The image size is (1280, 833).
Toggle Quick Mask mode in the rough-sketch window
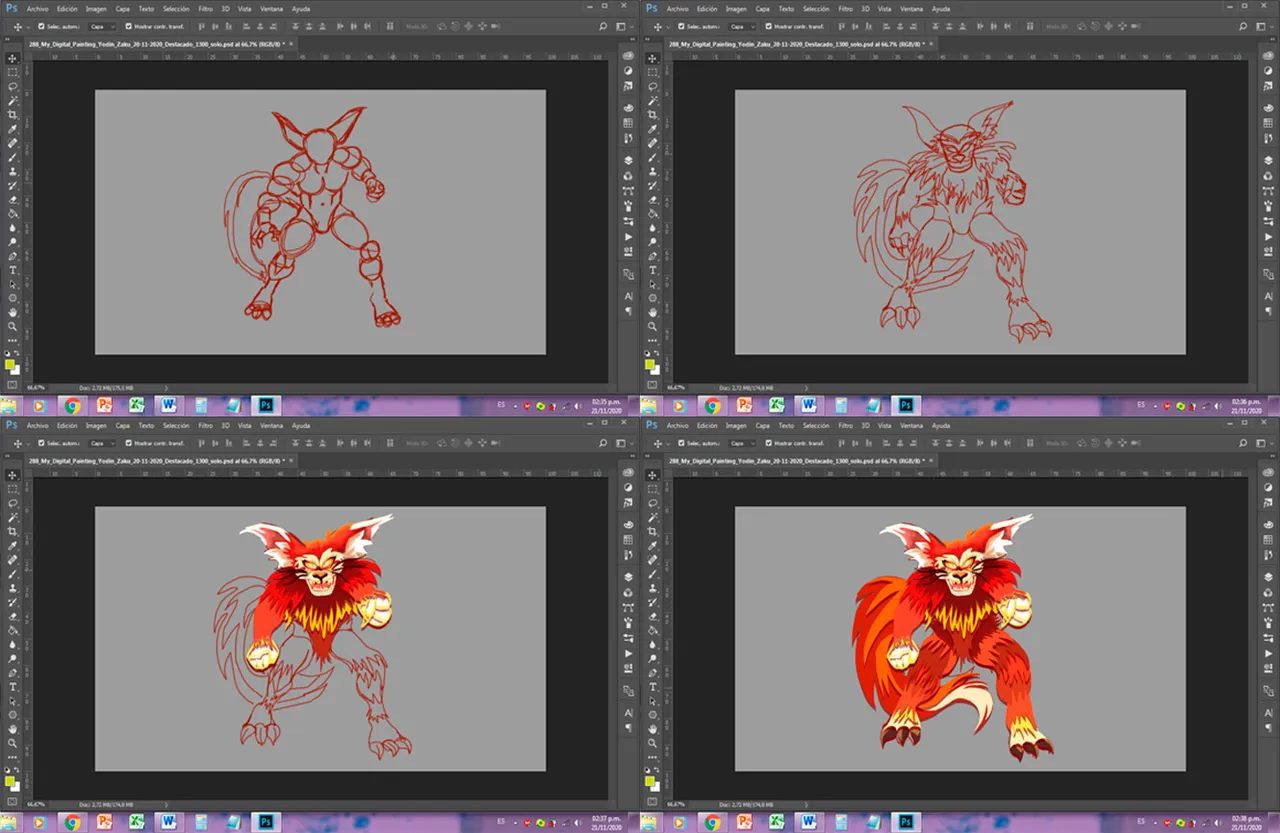point(12,383)
